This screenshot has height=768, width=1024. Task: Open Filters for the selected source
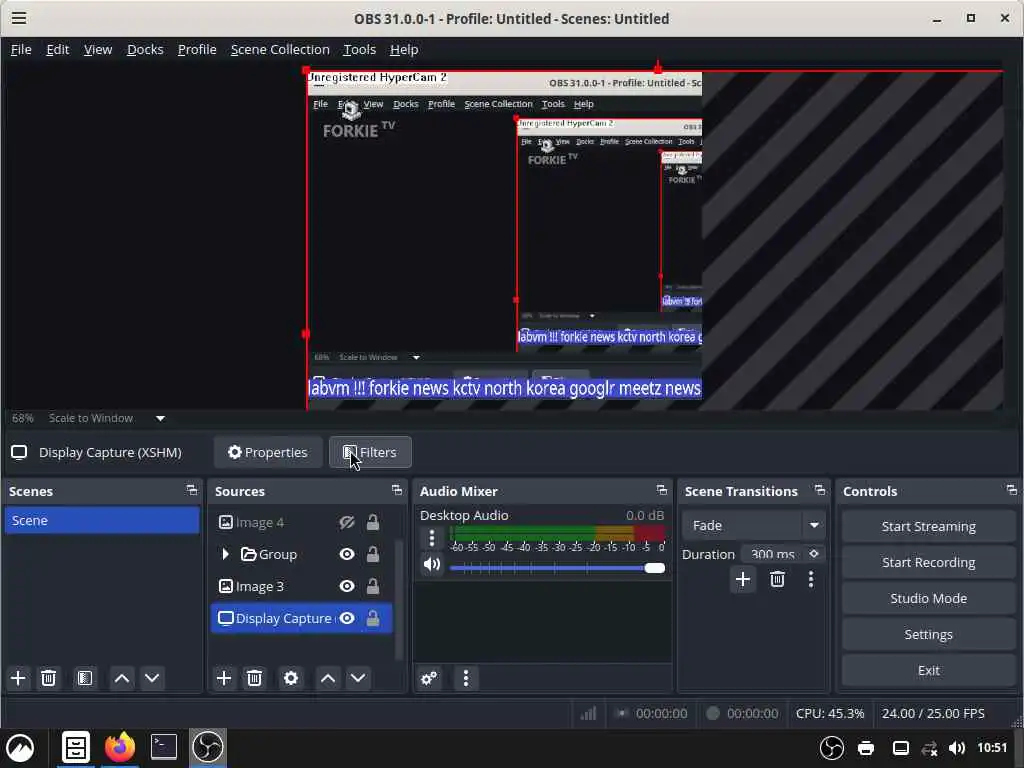pyautogui.click(x=370, y=452)
